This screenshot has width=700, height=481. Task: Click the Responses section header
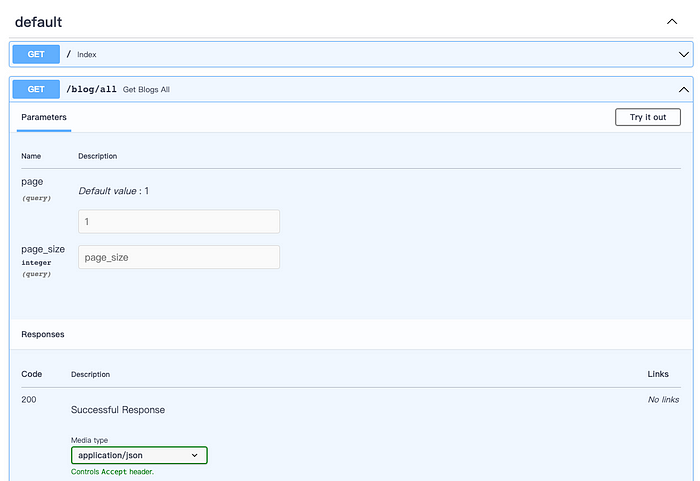(x=43, y=334)
